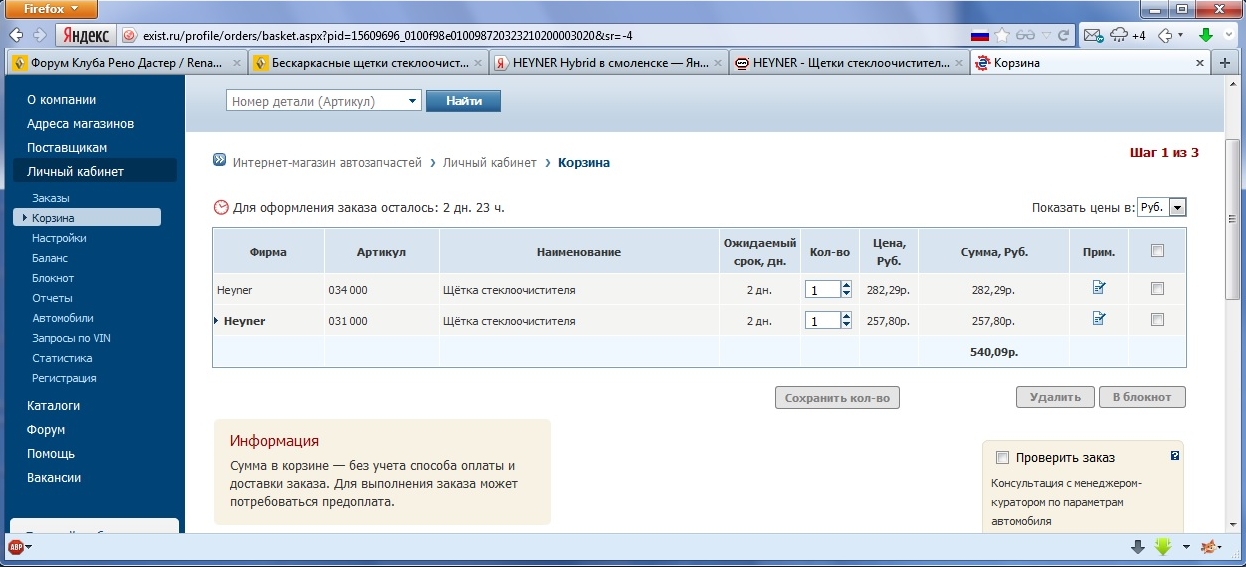The image size is (1246, 567).
Task: Tick the checkbox for Heyner 034 000 row
Action: coord(1157,289)
